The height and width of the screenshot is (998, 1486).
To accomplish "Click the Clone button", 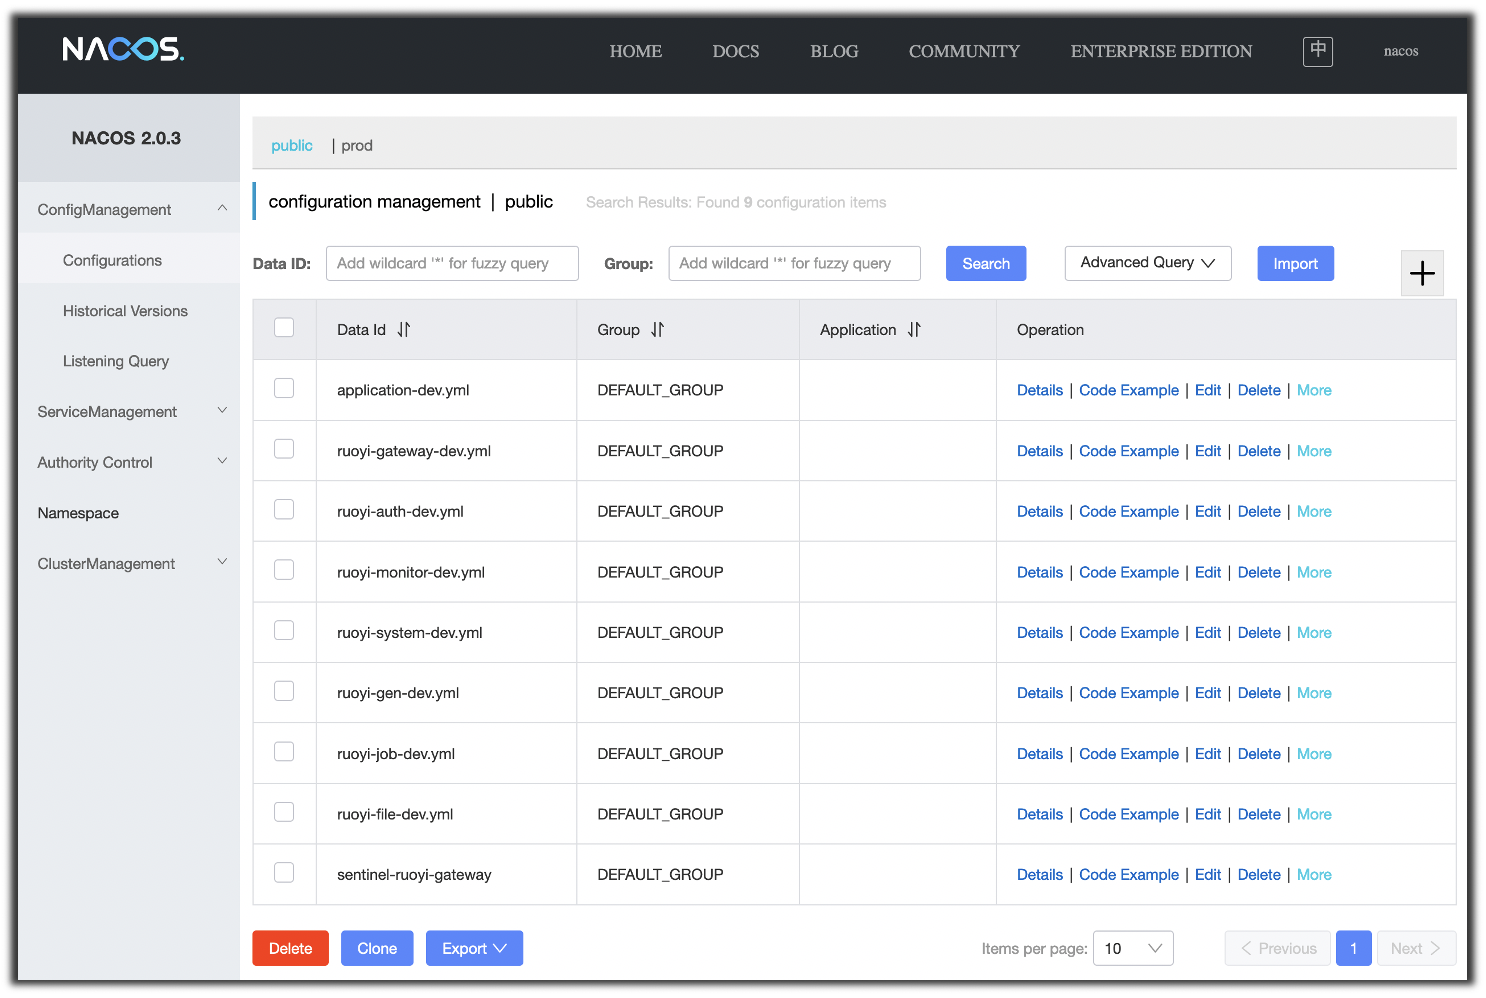I will [377, 948].
